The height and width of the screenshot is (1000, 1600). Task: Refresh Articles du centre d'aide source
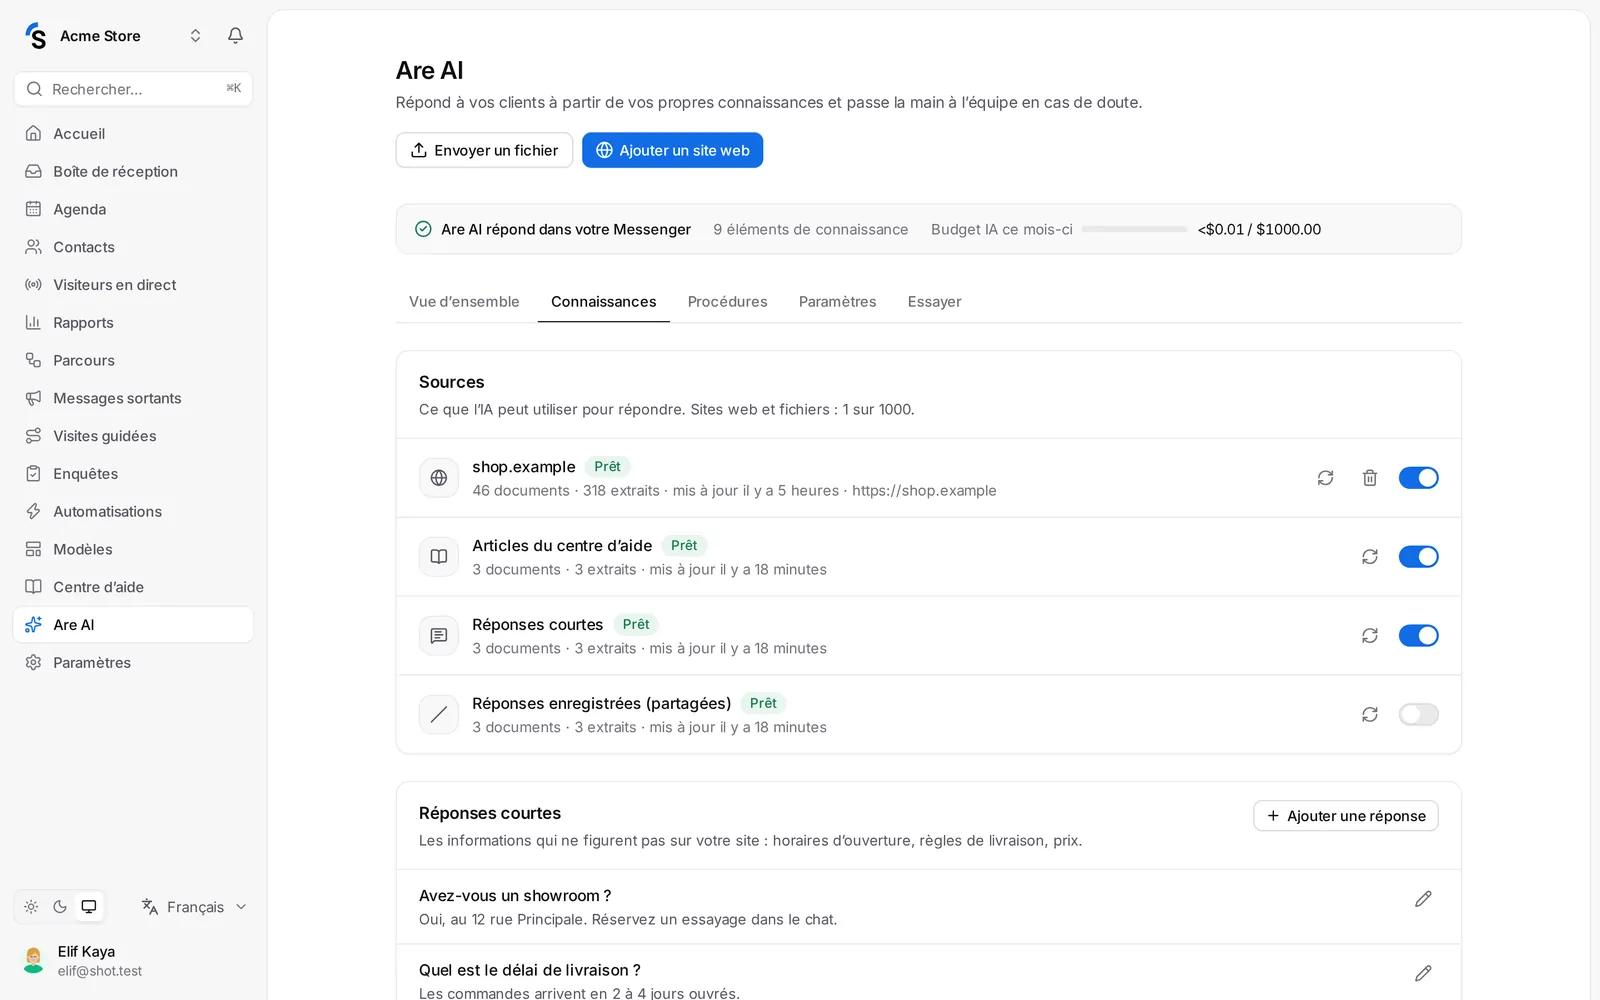coord(1370,557)
